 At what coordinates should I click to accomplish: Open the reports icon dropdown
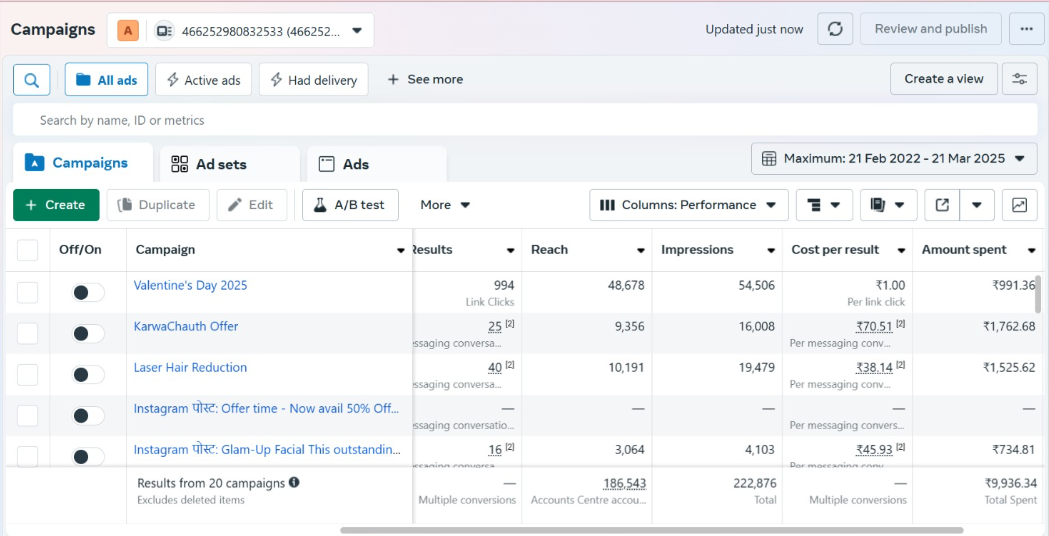(888, 205)
